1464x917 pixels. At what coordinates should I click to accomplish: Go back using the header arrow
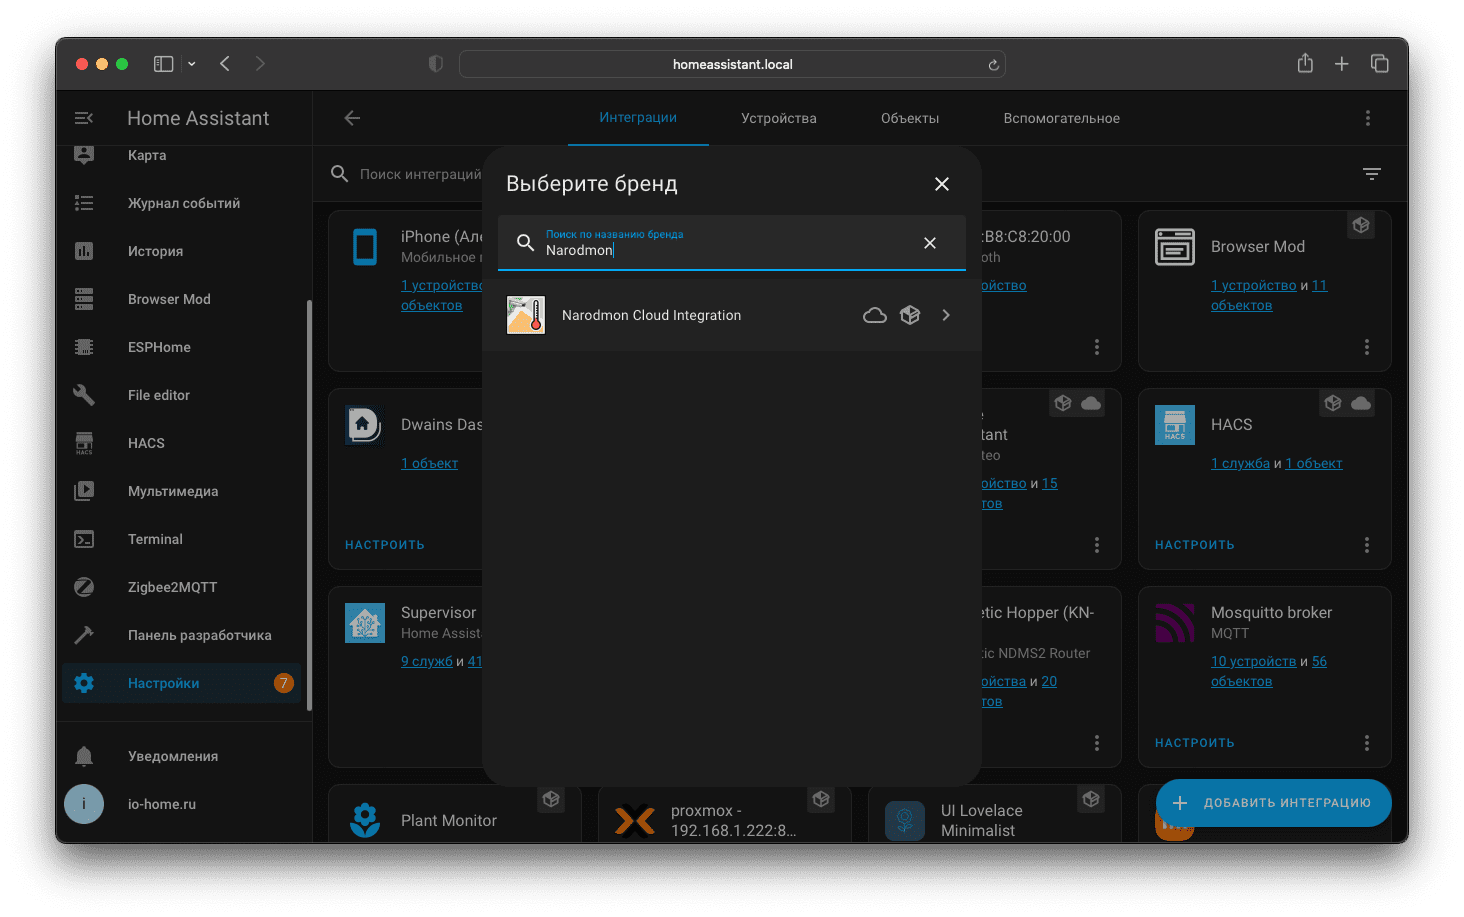pyautogui.click(x=352, y=118)
